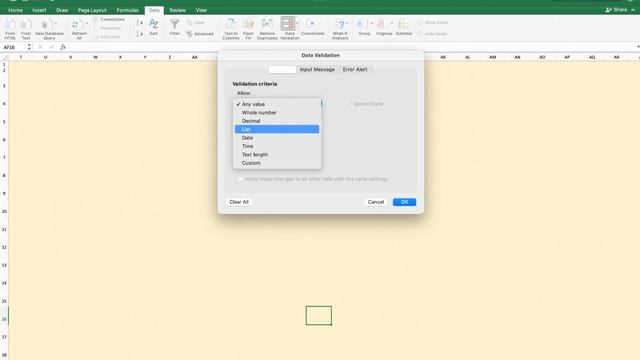Open the Ungroup dropdown arrow
This screenshot has width=640, height=360.
[391, 23]
